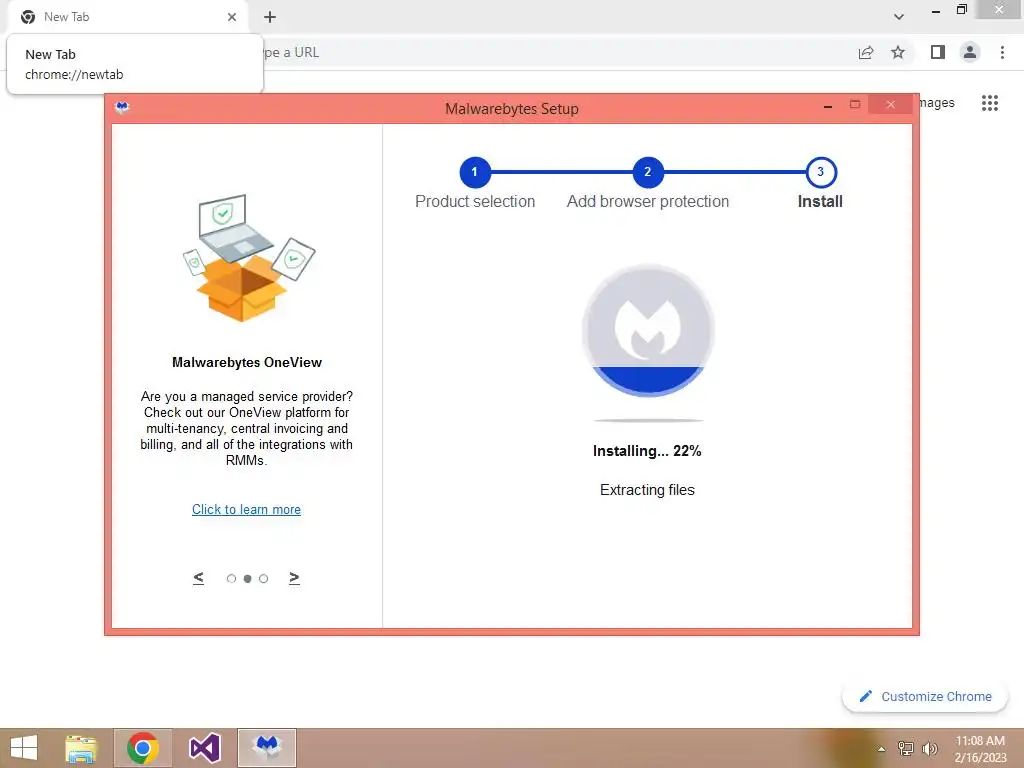The image size is (1024, 768).
Task: Go to next promo slide arrow
Action: 295,578
